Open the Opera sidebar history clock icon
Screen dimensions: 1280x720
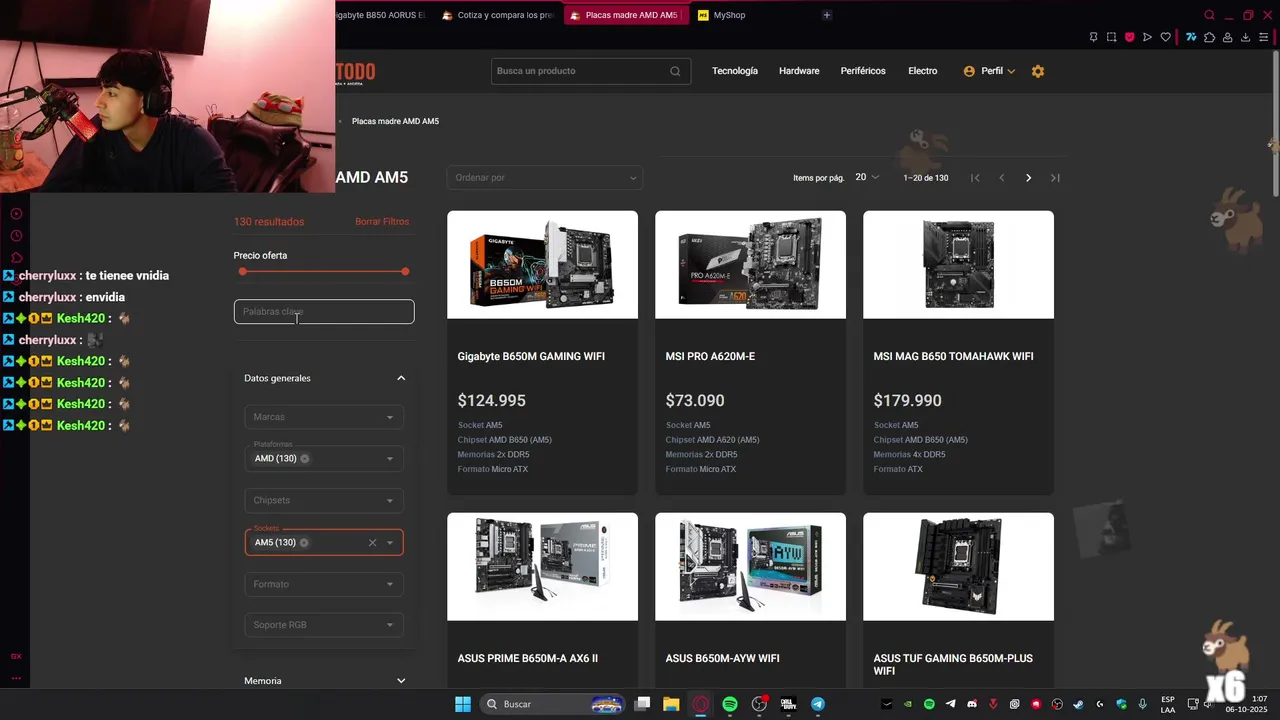[16, 236]
